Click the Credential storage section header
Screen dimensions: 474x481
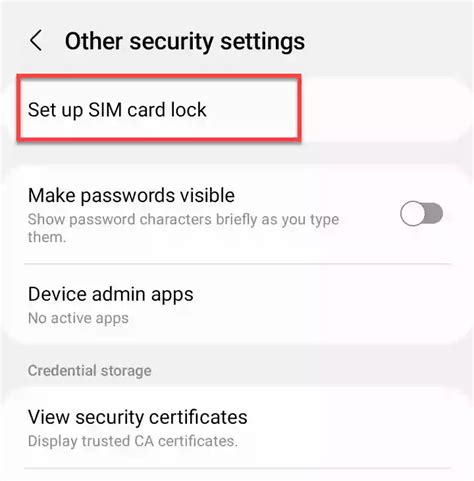tap(90, 371)
